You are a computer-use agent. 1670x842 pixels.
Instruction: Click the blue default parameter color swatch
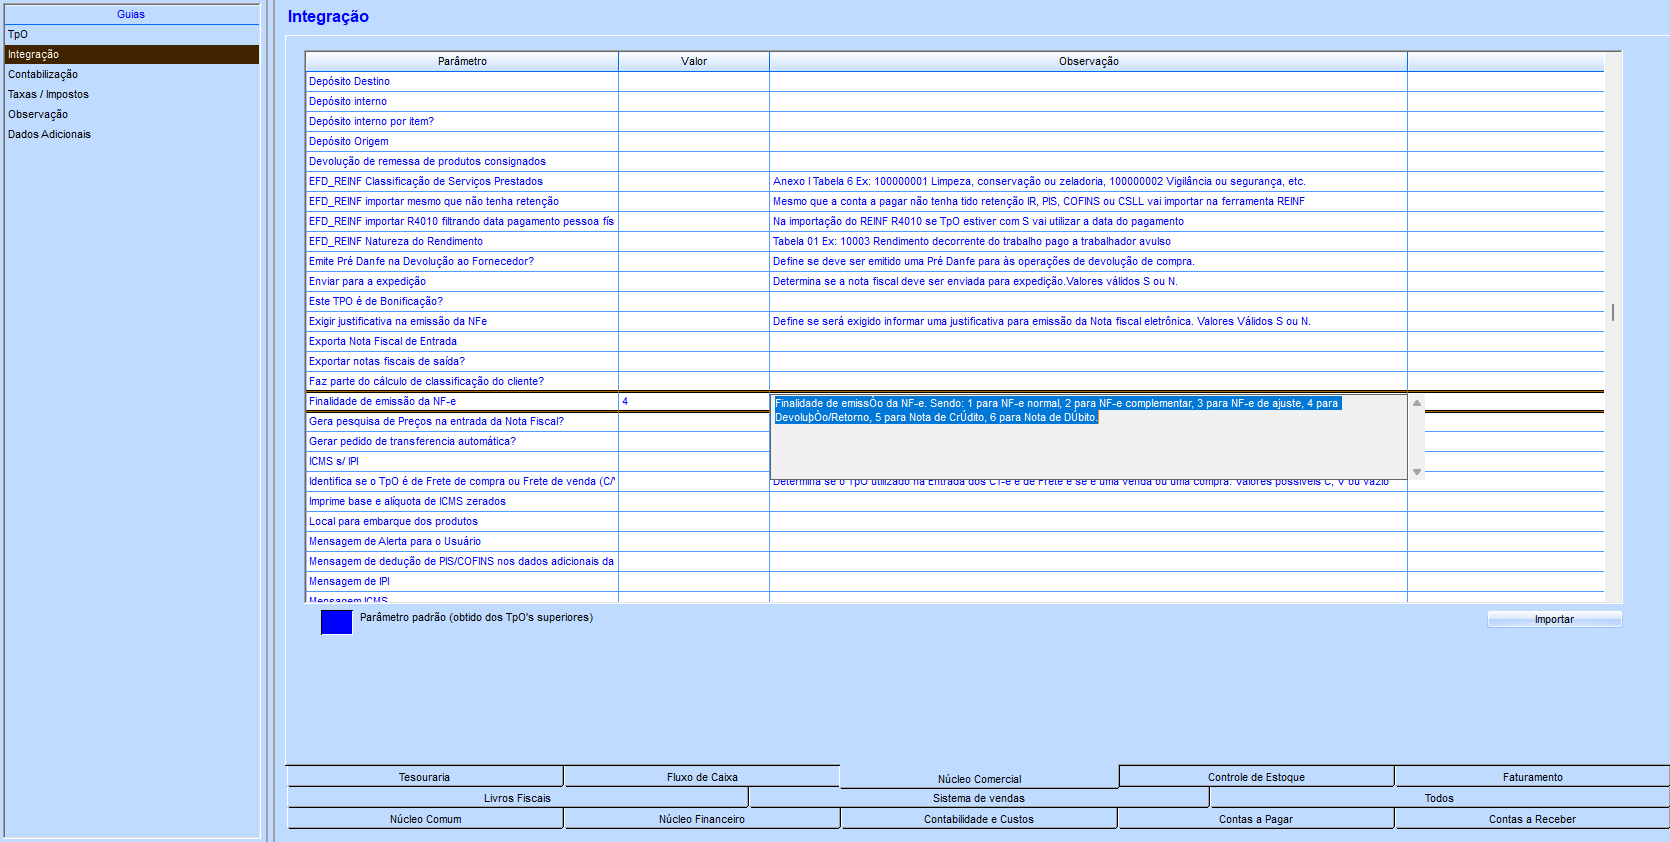336,622
